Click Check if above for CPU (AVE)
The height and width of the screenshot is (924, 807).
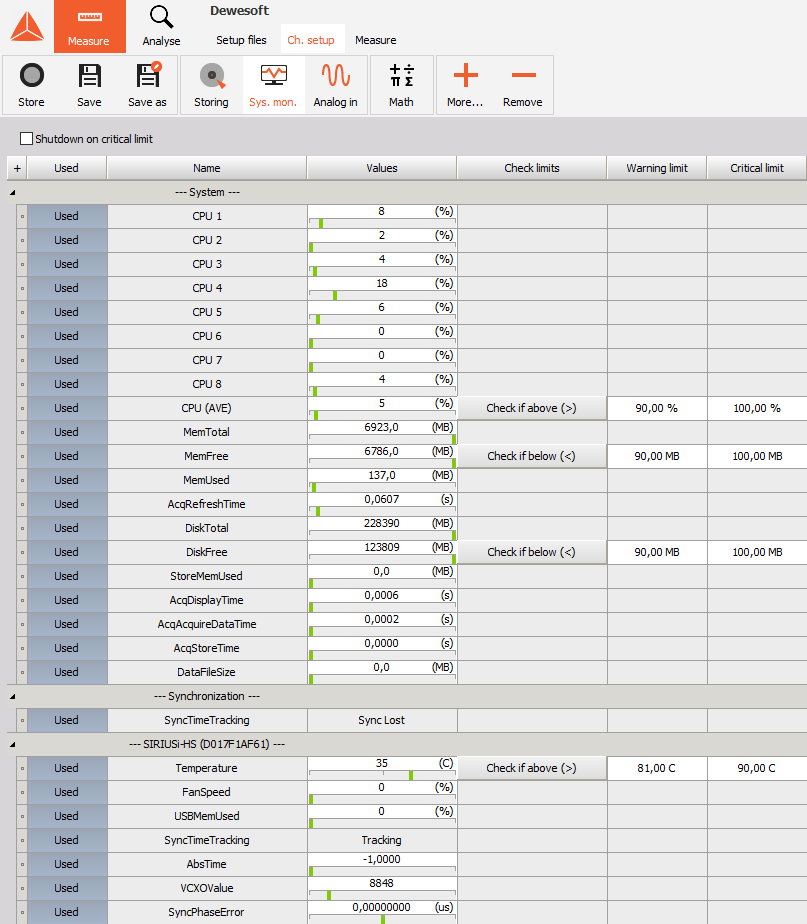tap(532, 408)
